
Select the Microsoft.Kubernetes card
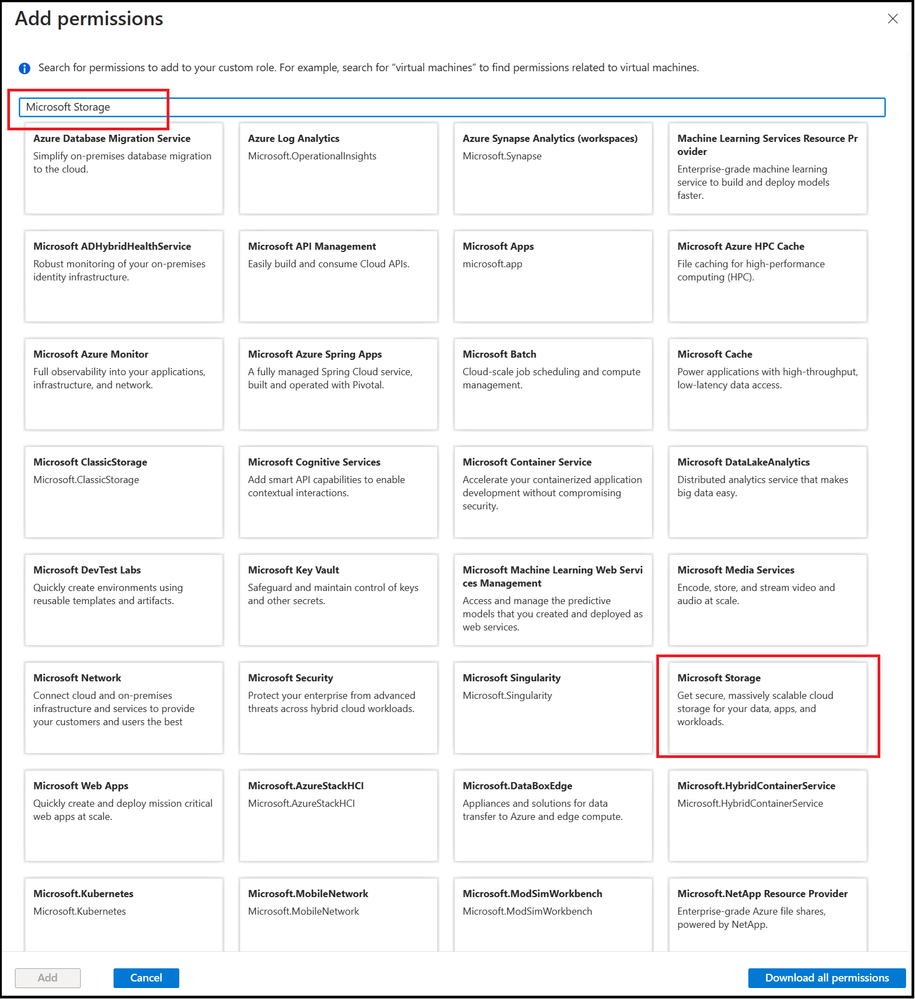[x=124, y=914]
